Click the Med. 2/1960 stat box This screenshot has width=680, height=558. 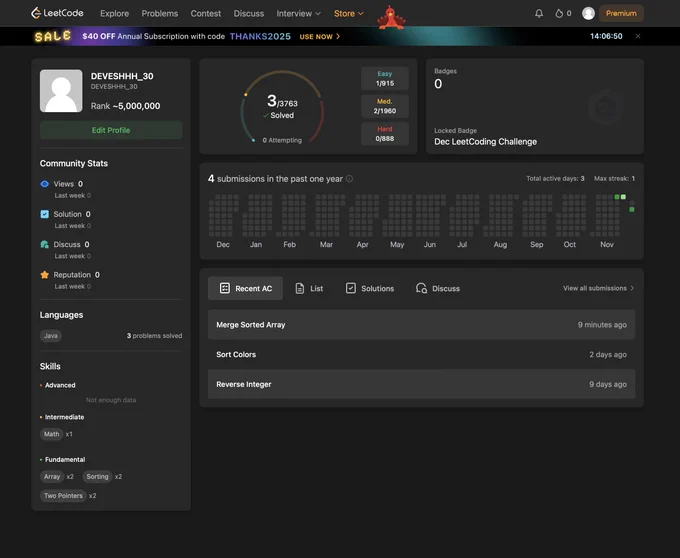385,106
